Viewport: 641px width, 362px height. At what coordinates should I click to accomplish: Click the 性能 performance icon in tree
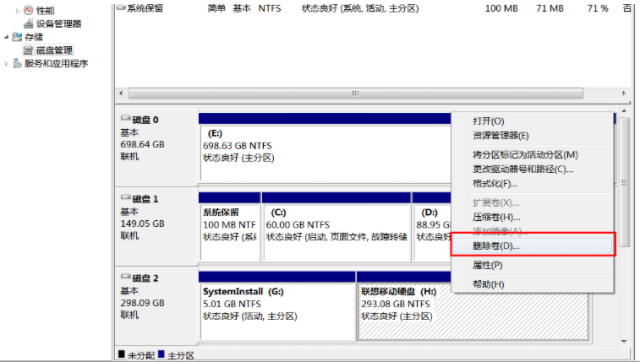click(x=28, y=10)
